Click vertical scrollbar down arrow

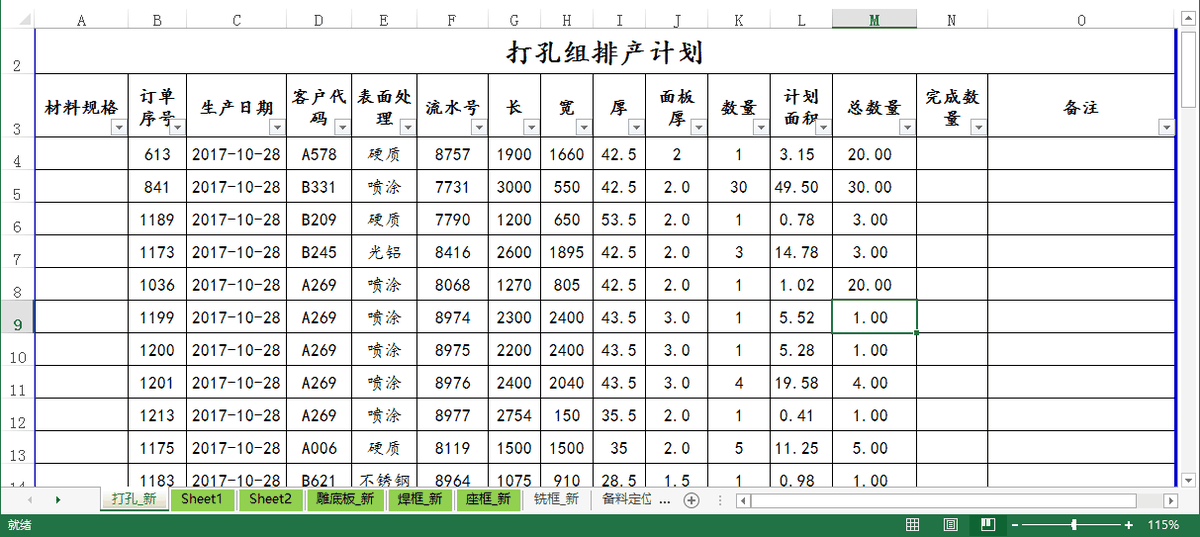(1189, 479)
